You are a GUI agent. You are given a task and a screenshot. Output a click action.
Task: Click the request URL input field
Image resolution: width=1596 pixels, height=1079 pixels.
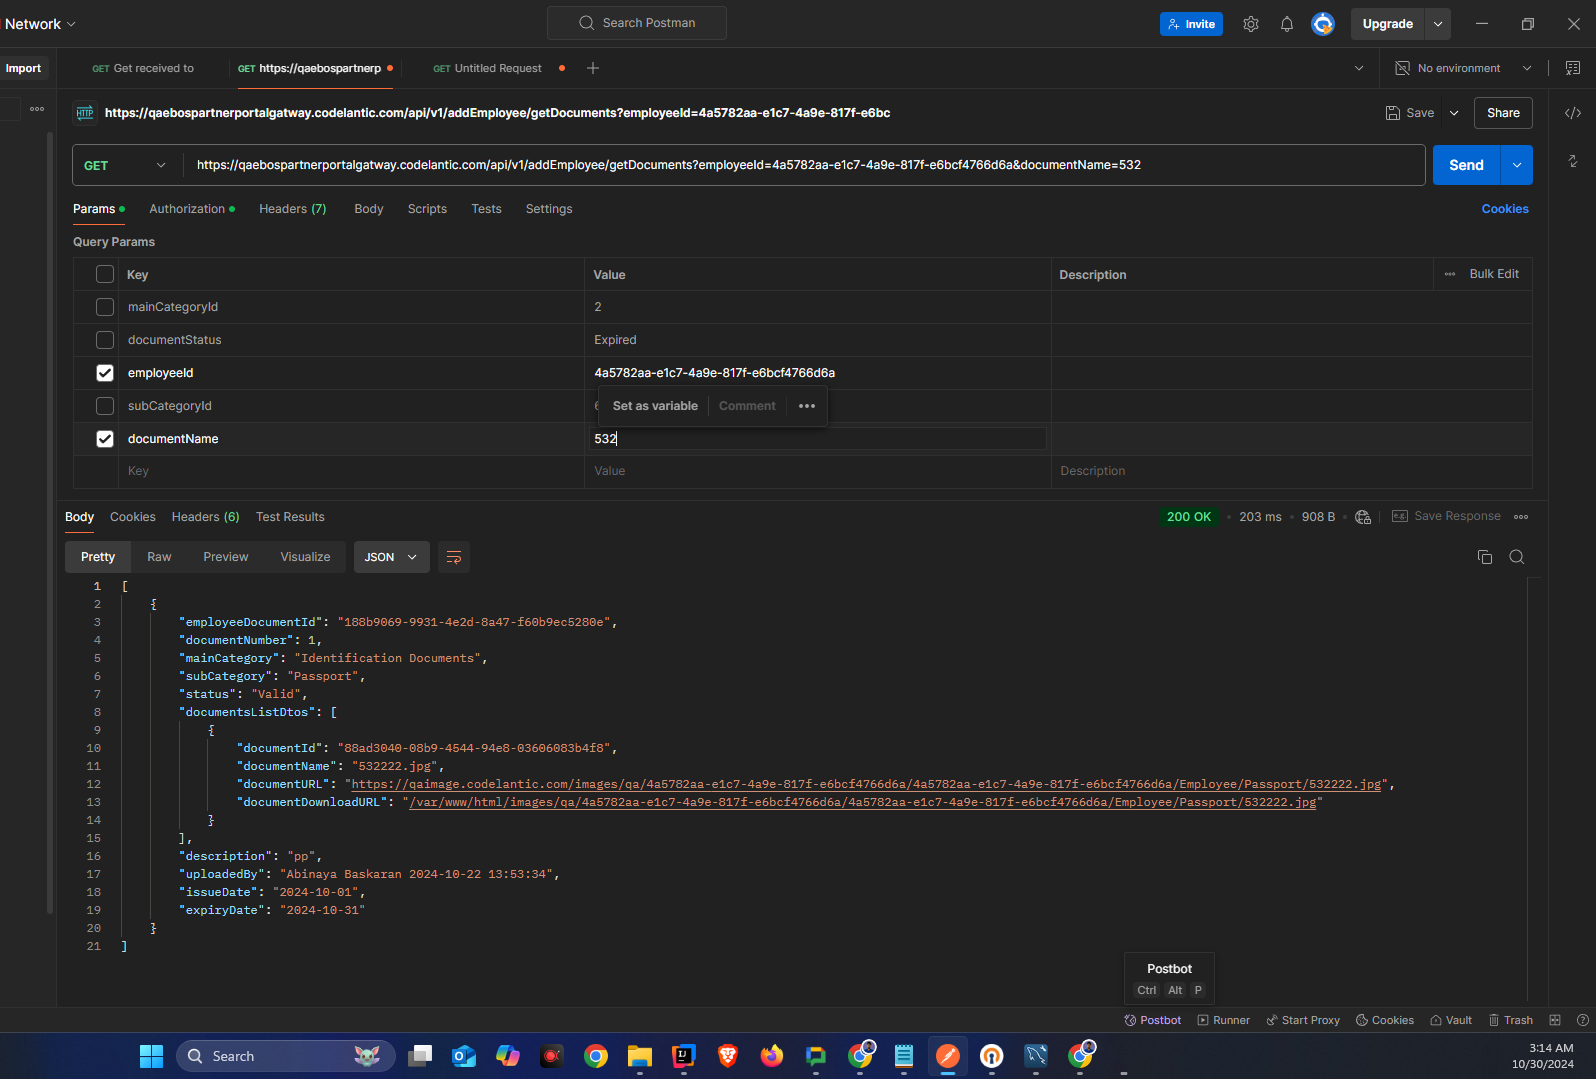click(x=803, y=165)
